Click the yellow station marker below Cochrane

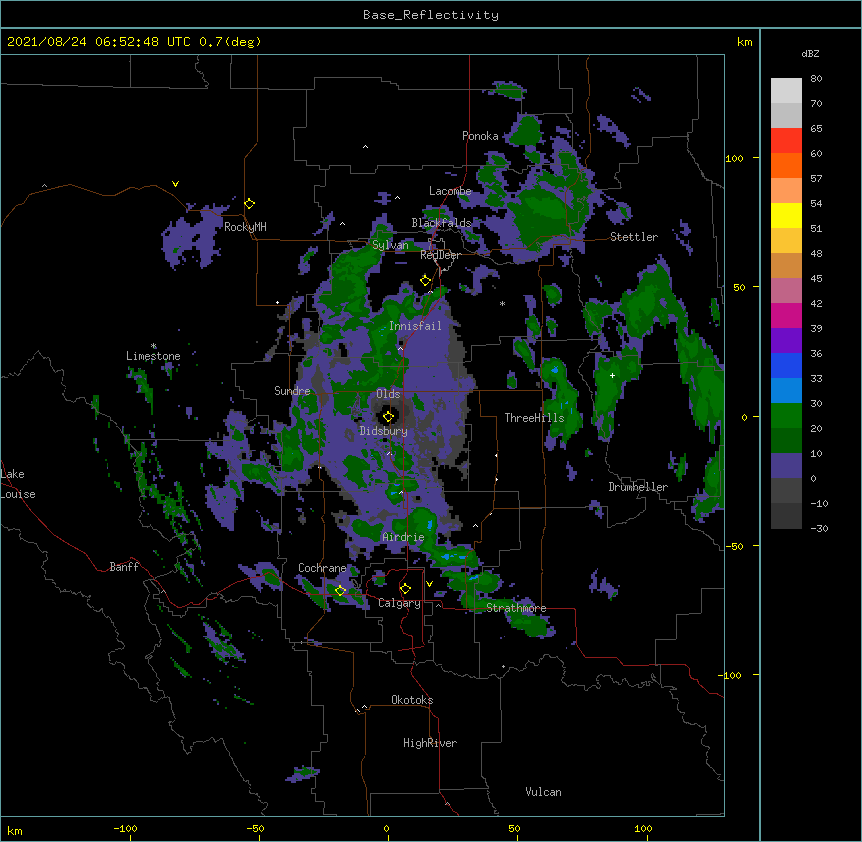[x=340, y=591]
